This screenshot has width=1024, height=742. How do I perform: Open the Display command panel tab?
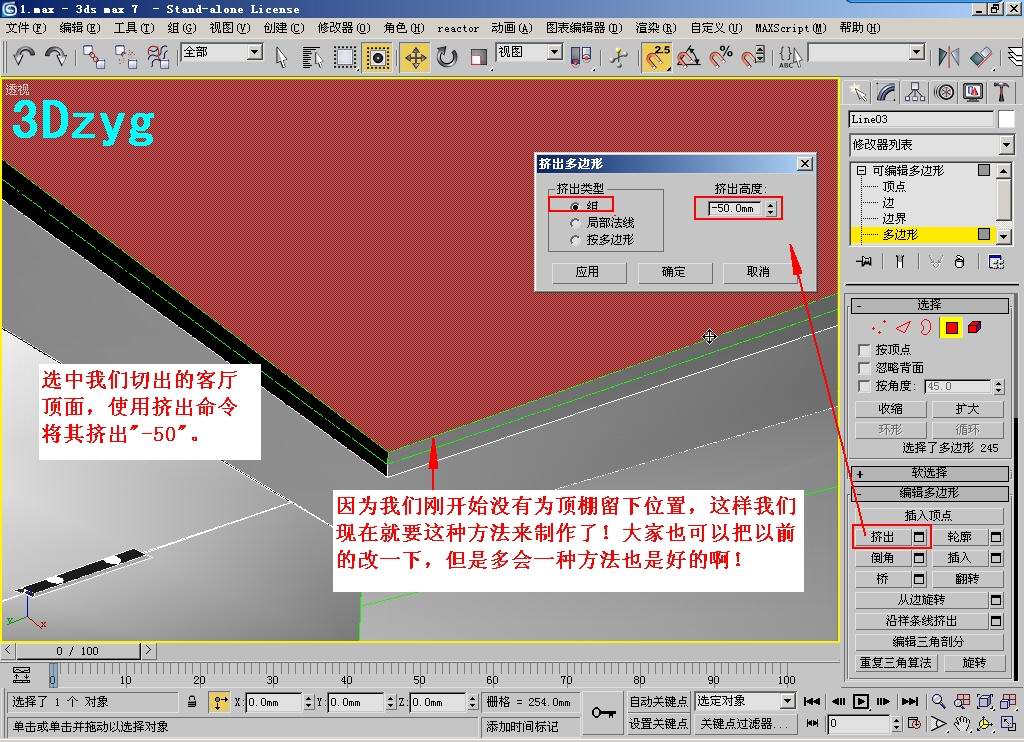click(972, 93)
